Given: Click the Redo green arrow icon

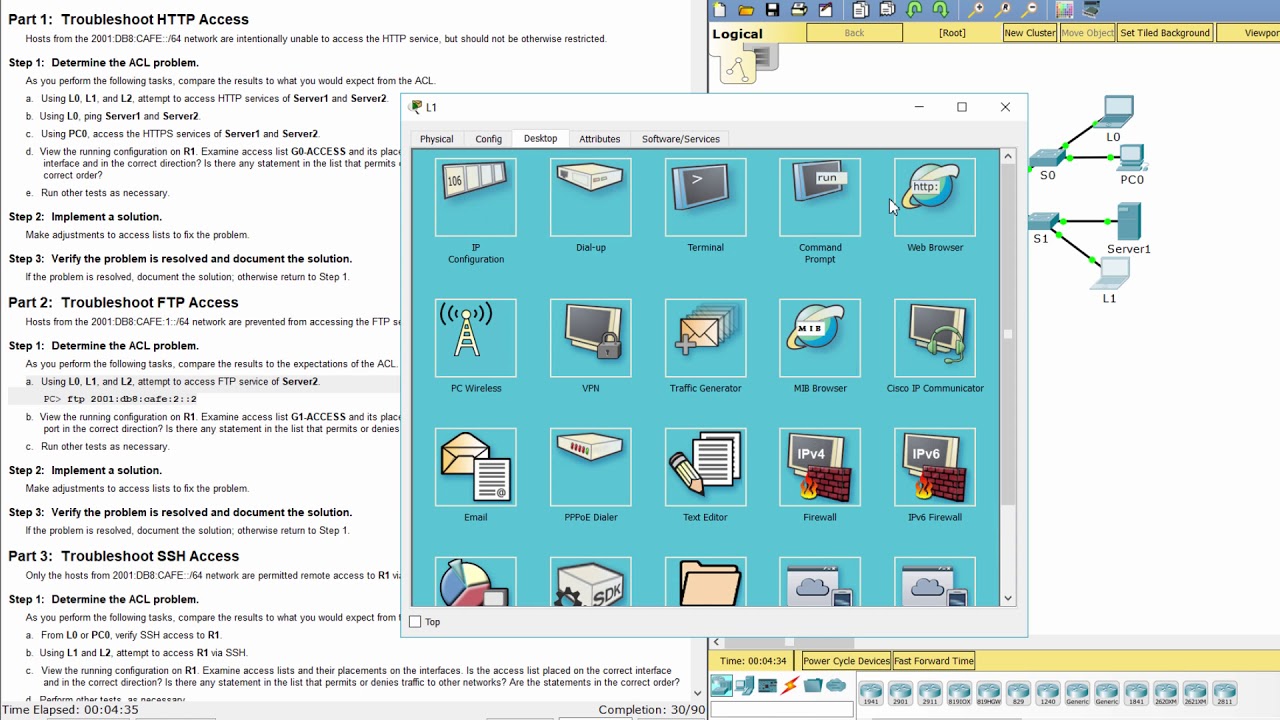Looking at the screenshot, I should coord(940,10).
